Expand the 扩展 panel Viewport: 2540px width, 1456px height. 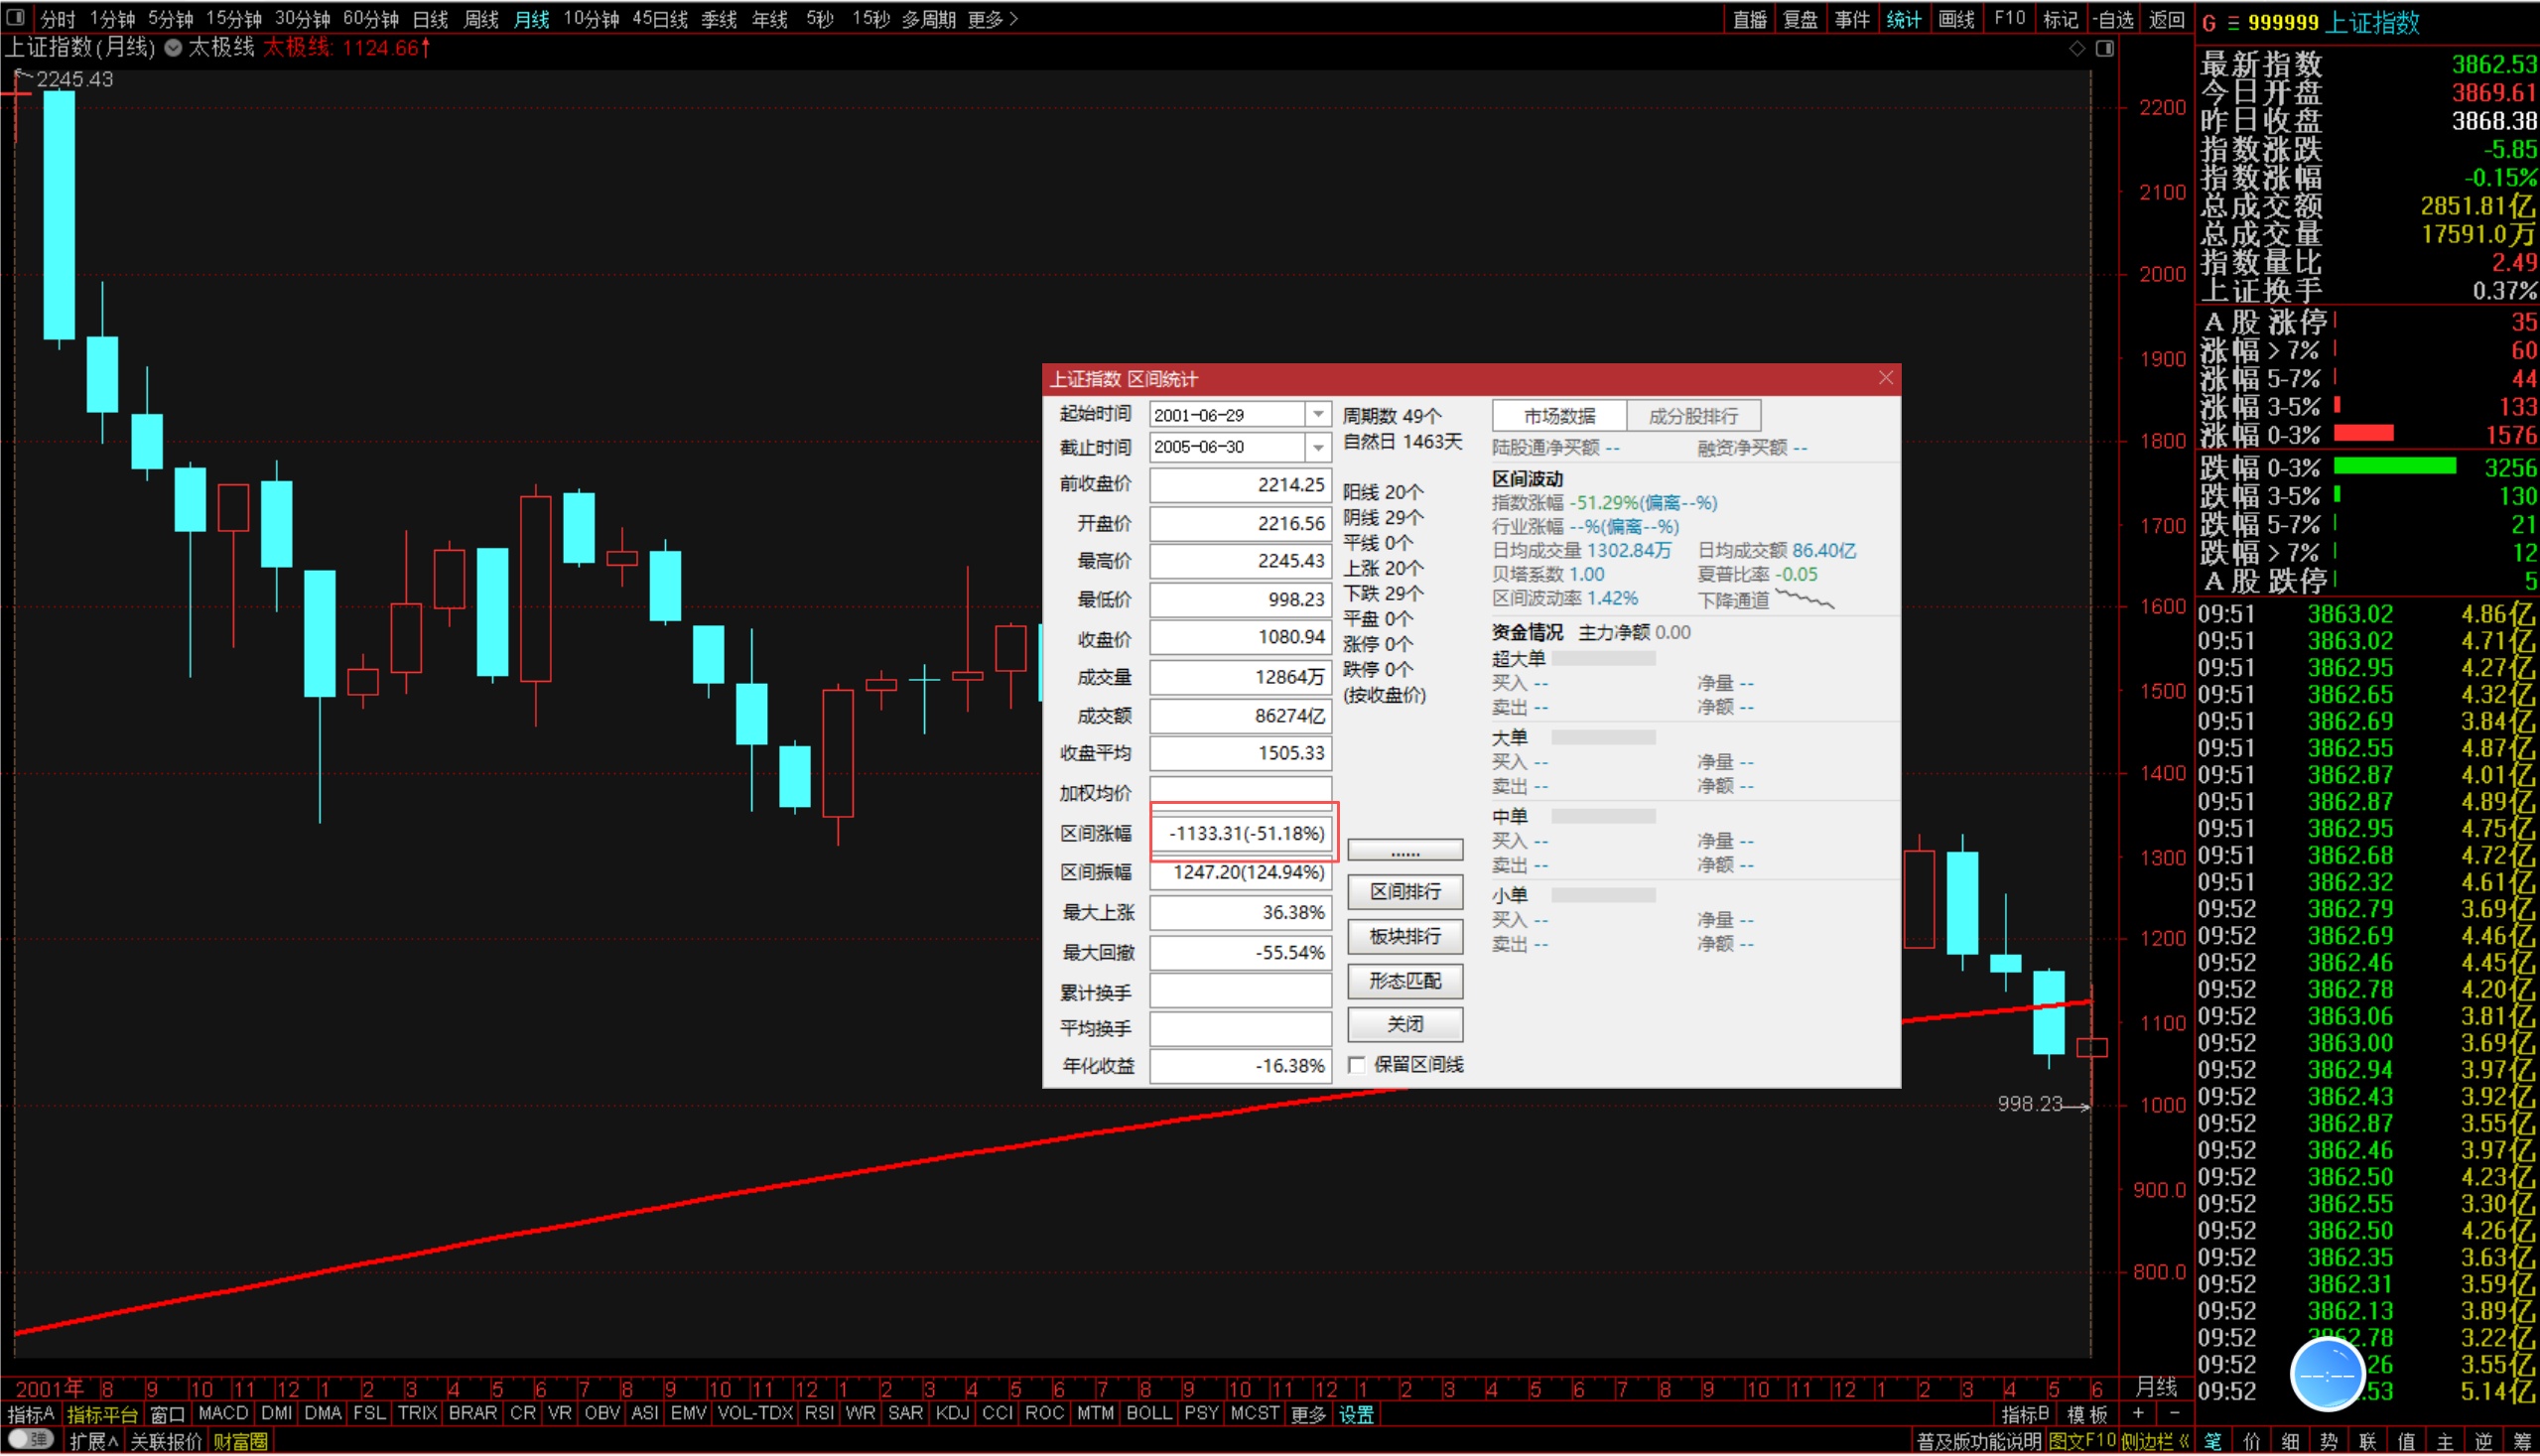coord(94,1441)
